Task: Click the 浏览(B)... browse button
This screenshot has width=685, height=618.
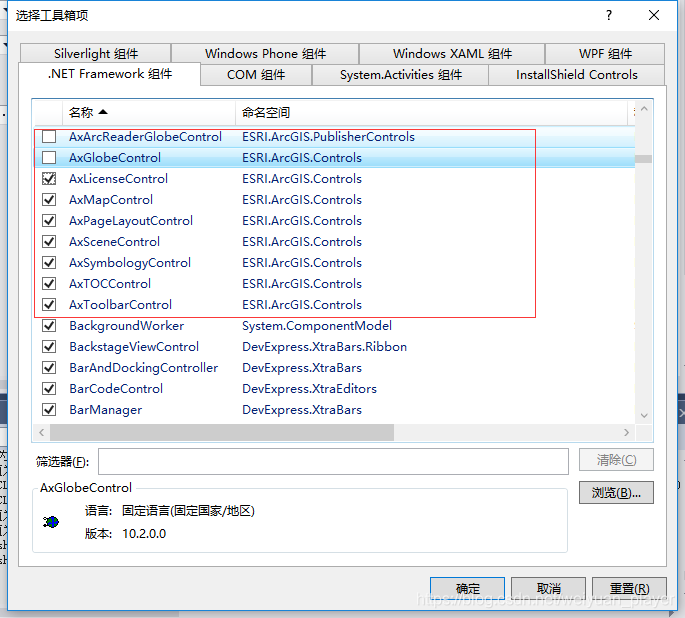Action: (616, 493)
